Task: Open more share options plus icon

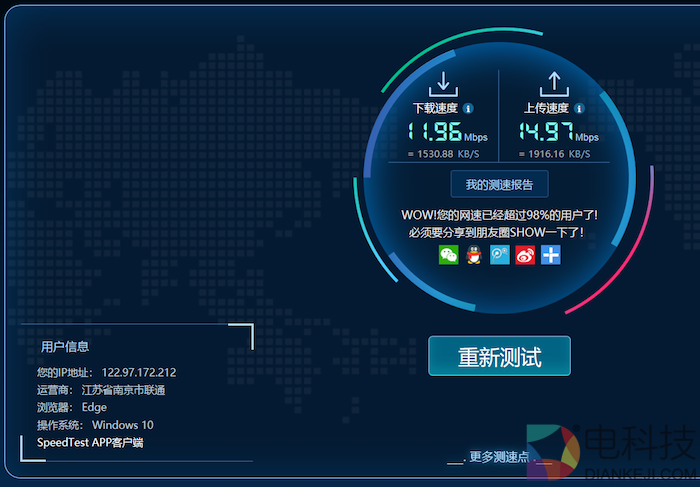Action: coord(551,255)
